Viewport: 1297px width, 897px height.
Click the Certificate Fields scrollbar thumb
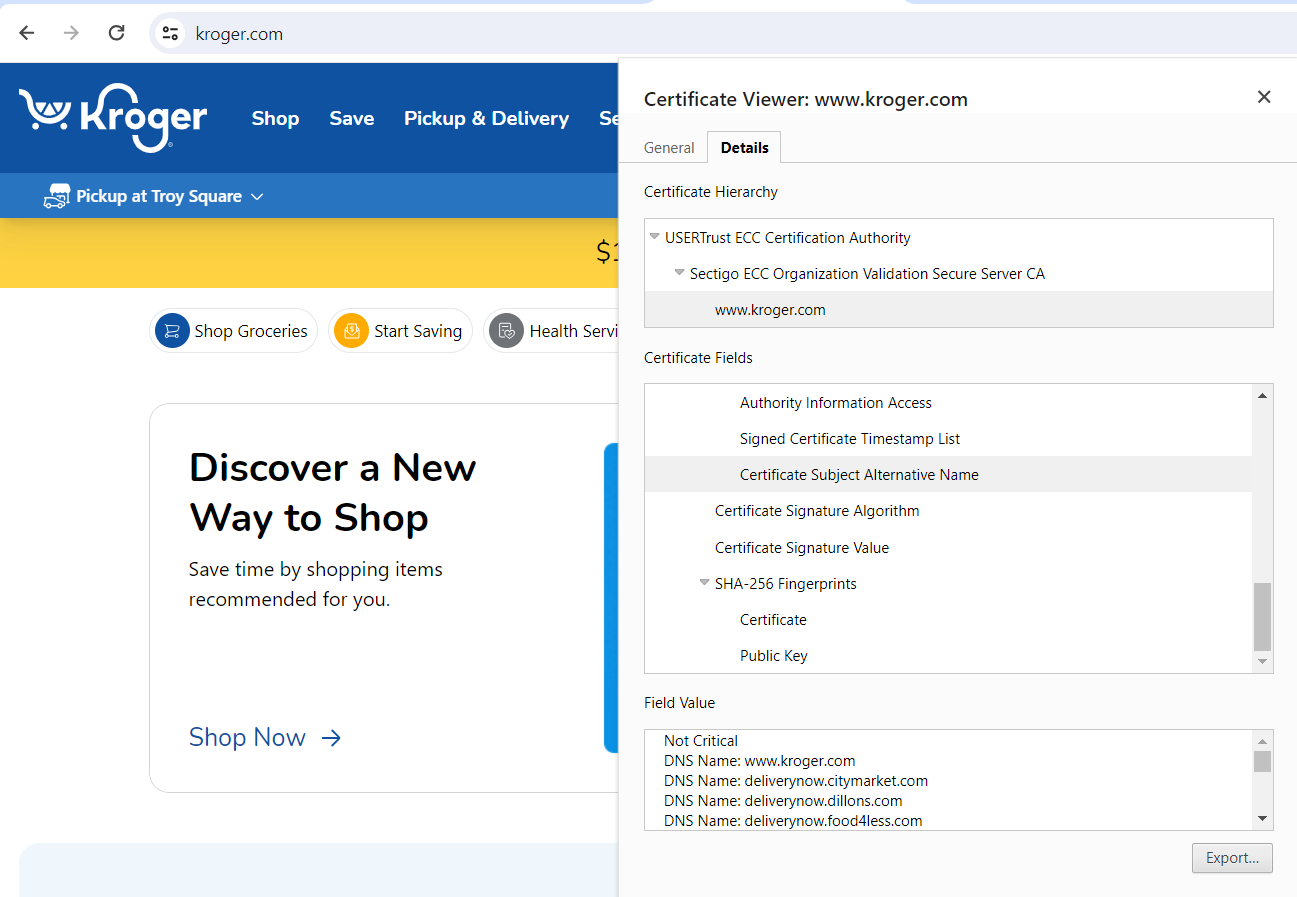[1262, 616]
